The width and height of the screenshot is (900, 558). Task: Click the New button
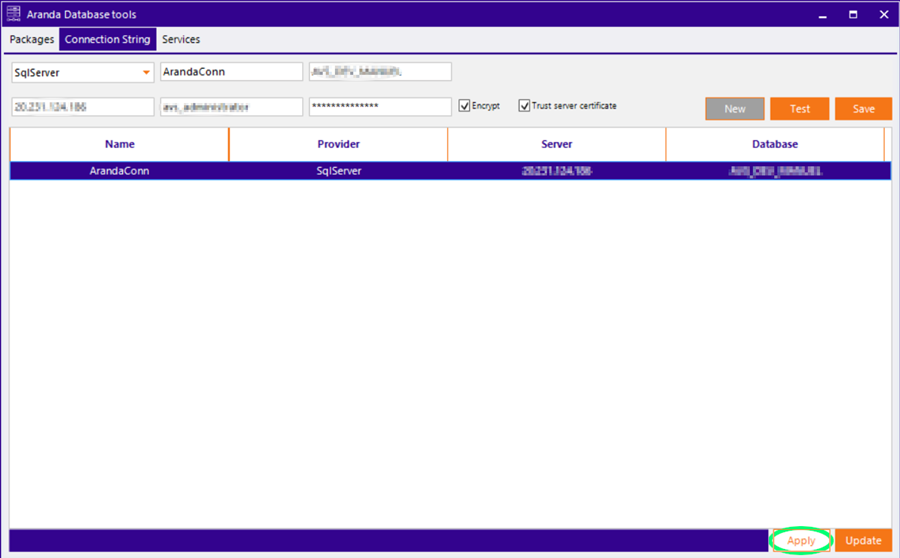[735, 108]
